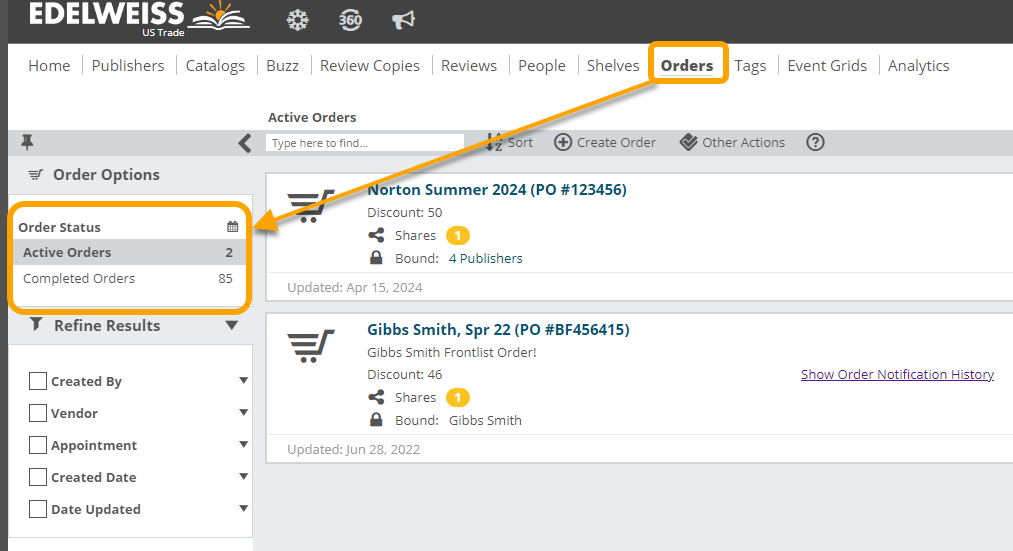Viewport: 1013px width, 551px height.
Task: Click the Updated: Apr 15, 2024 text
Action: pos(355,287)
